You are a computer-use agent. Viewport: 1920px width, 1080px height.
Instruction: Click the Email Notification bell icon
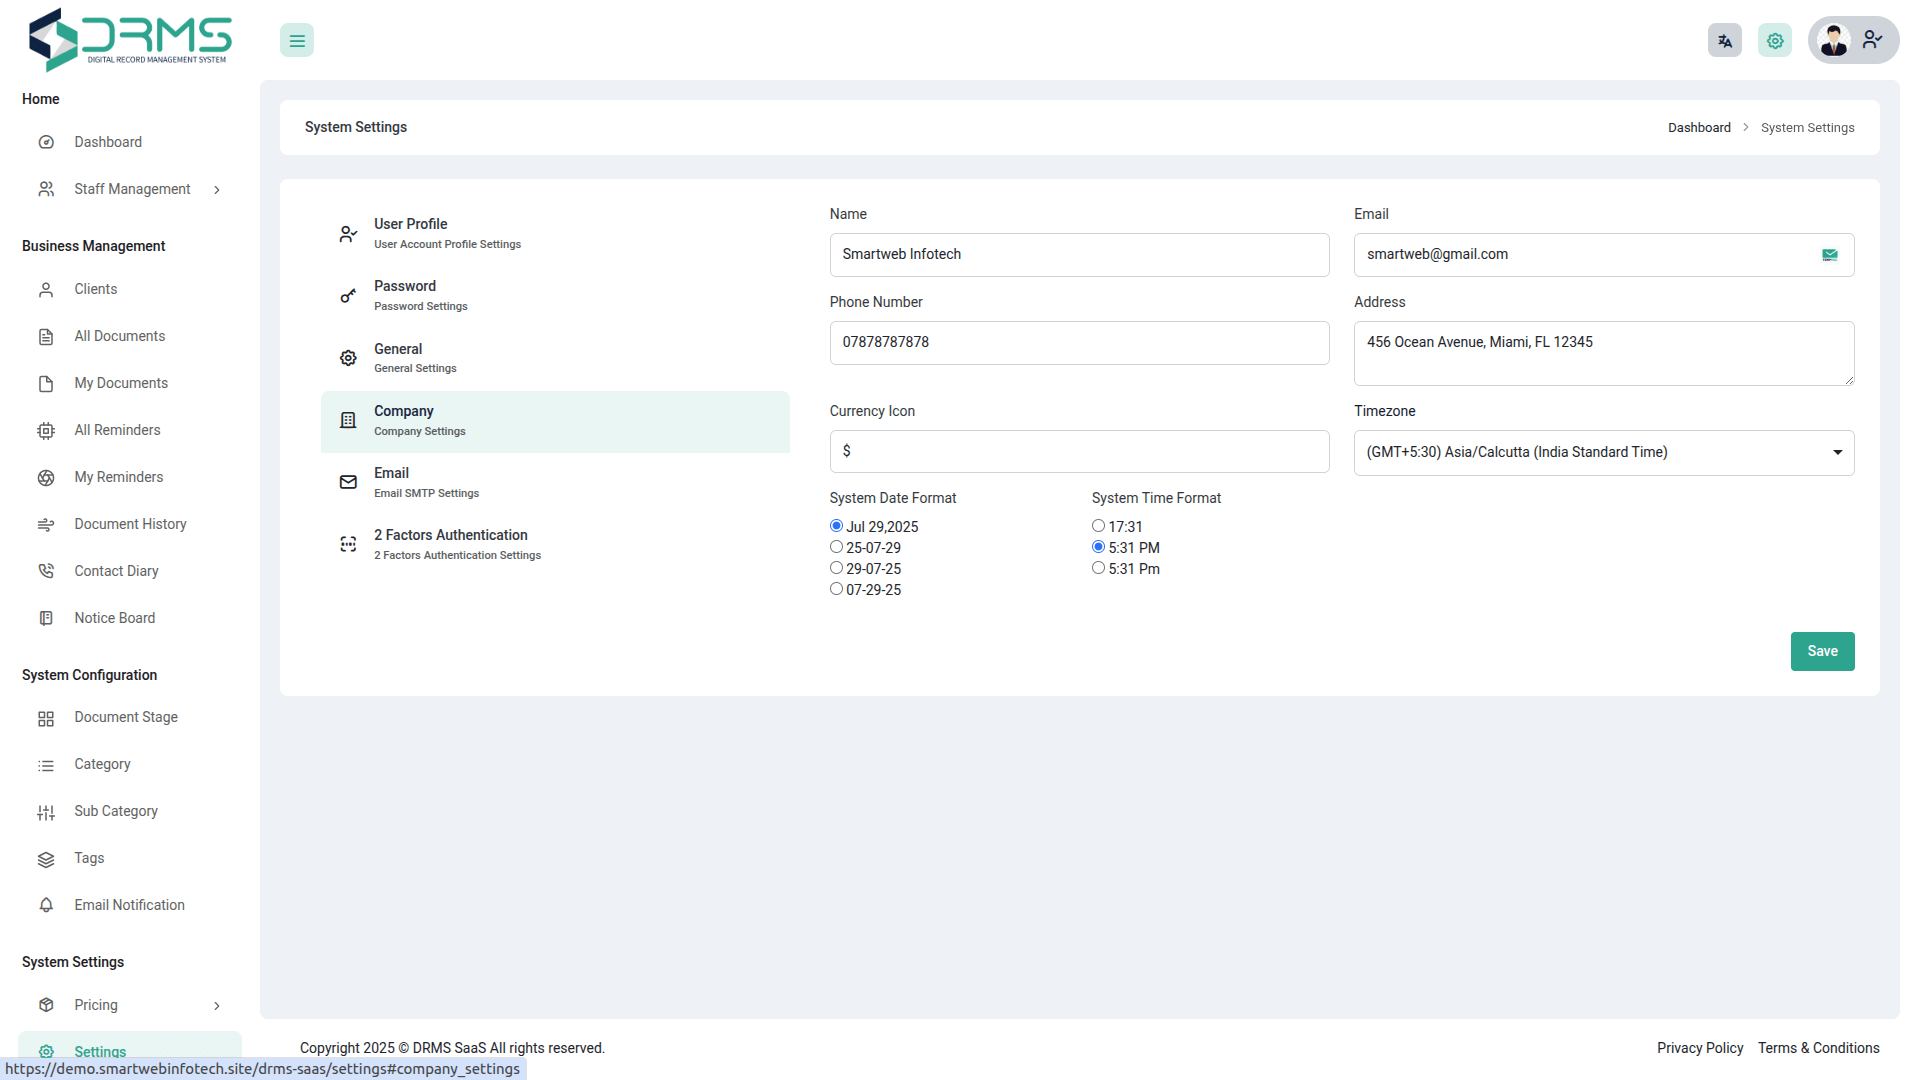(x=46, y=905)
